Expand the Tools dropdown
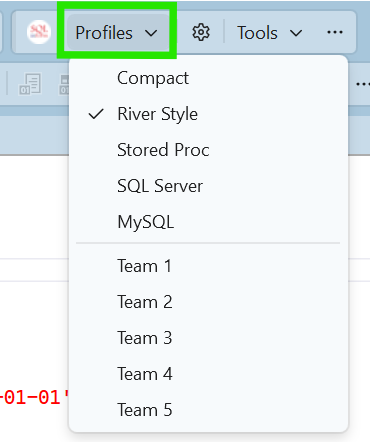This screenshot has height=442, width=370. (270, 33)
